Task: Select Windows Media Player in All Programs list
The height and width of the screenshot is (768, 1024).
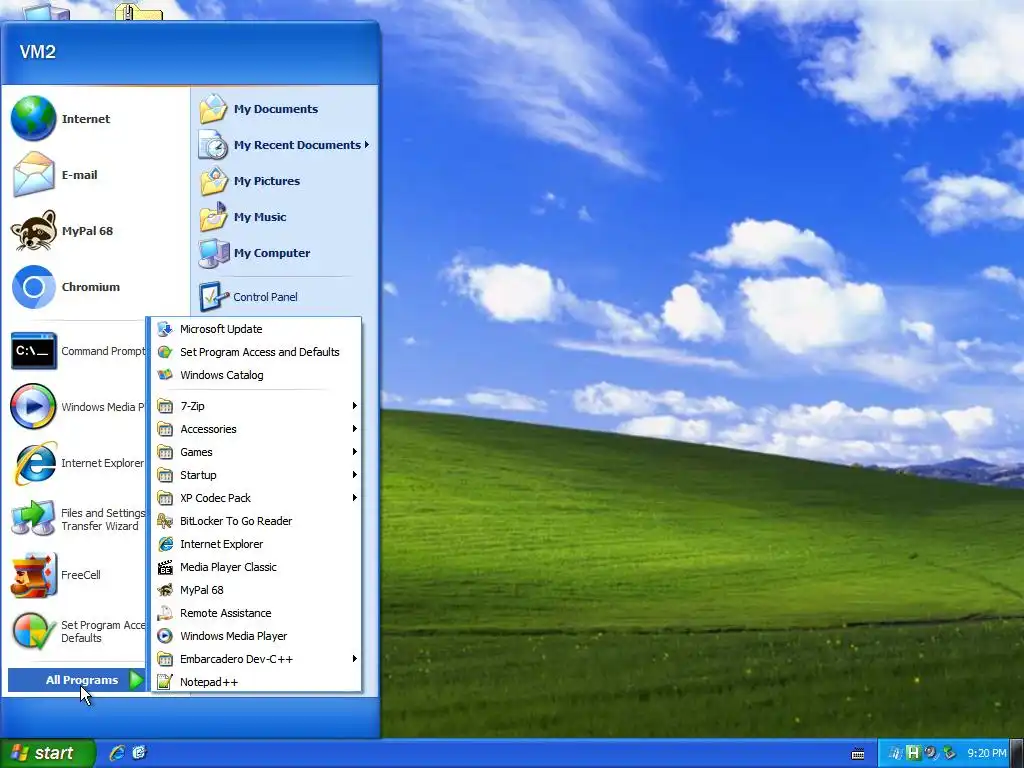Action: tap(256, 636)
